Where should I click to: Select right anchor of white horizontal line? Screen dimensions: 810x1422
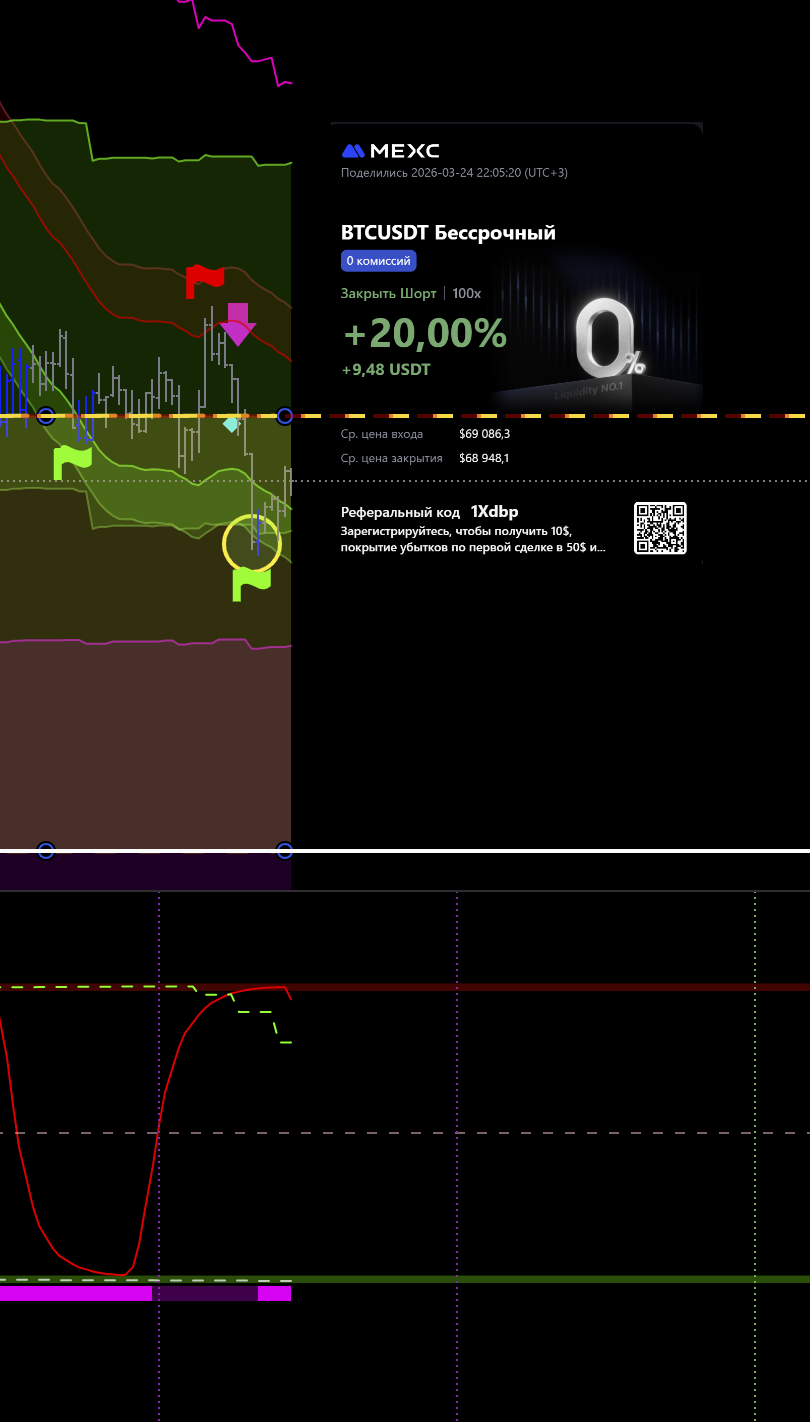(x=285, y=851)
